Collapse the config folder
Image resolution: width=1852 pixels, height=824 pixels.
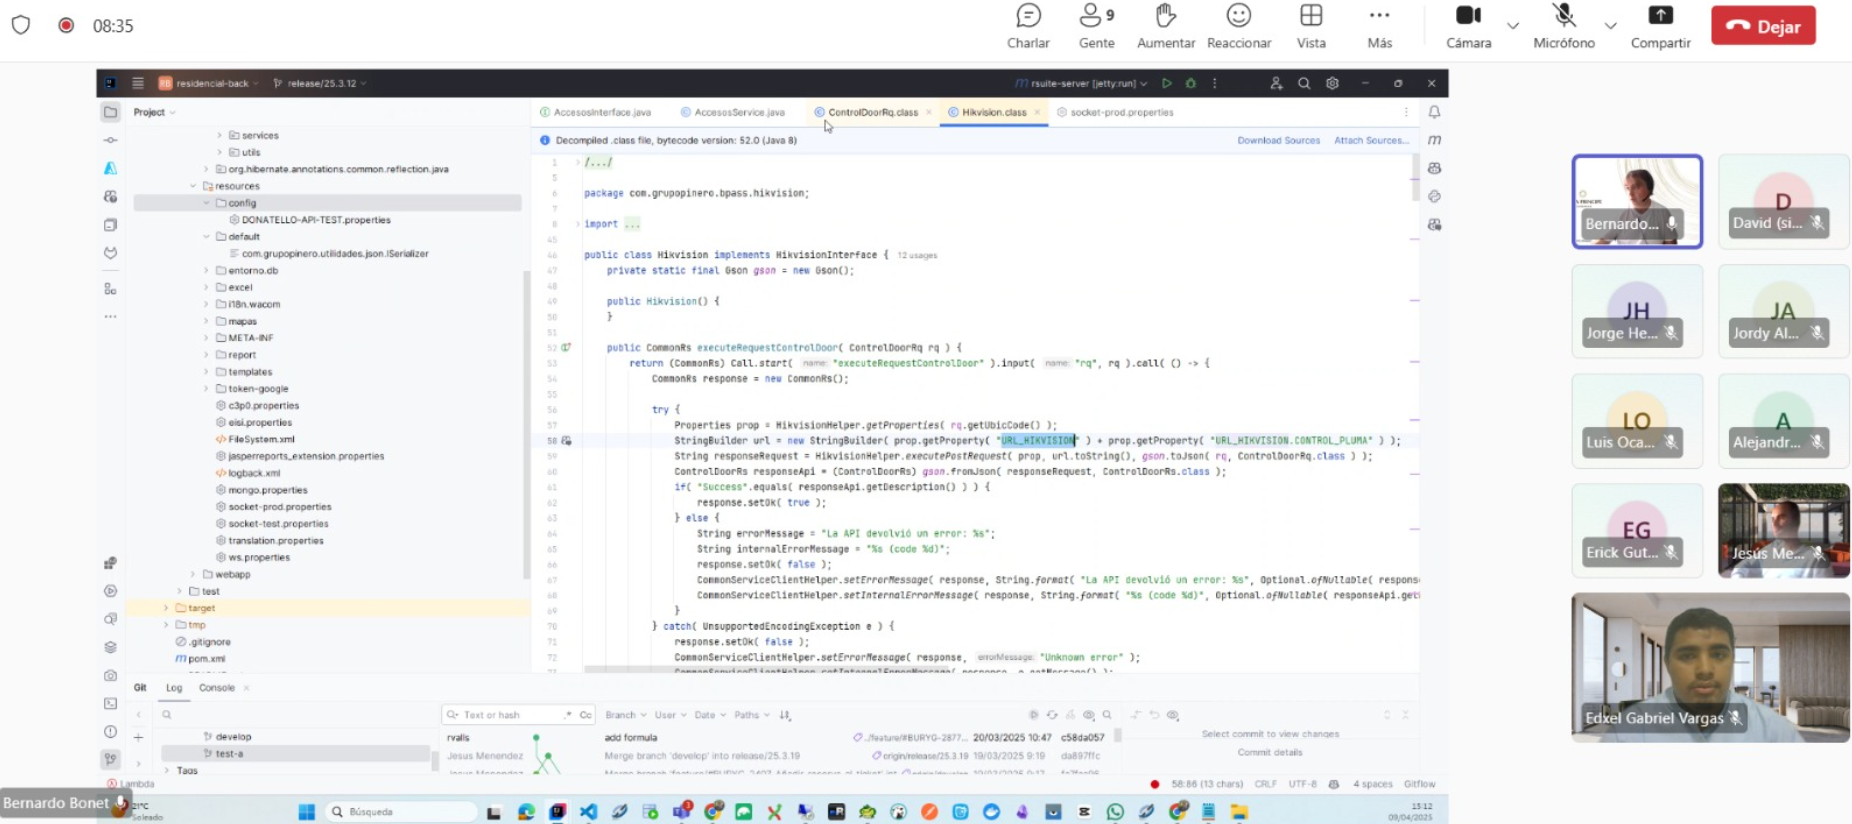pyautogui.click(x=207, y=203)
